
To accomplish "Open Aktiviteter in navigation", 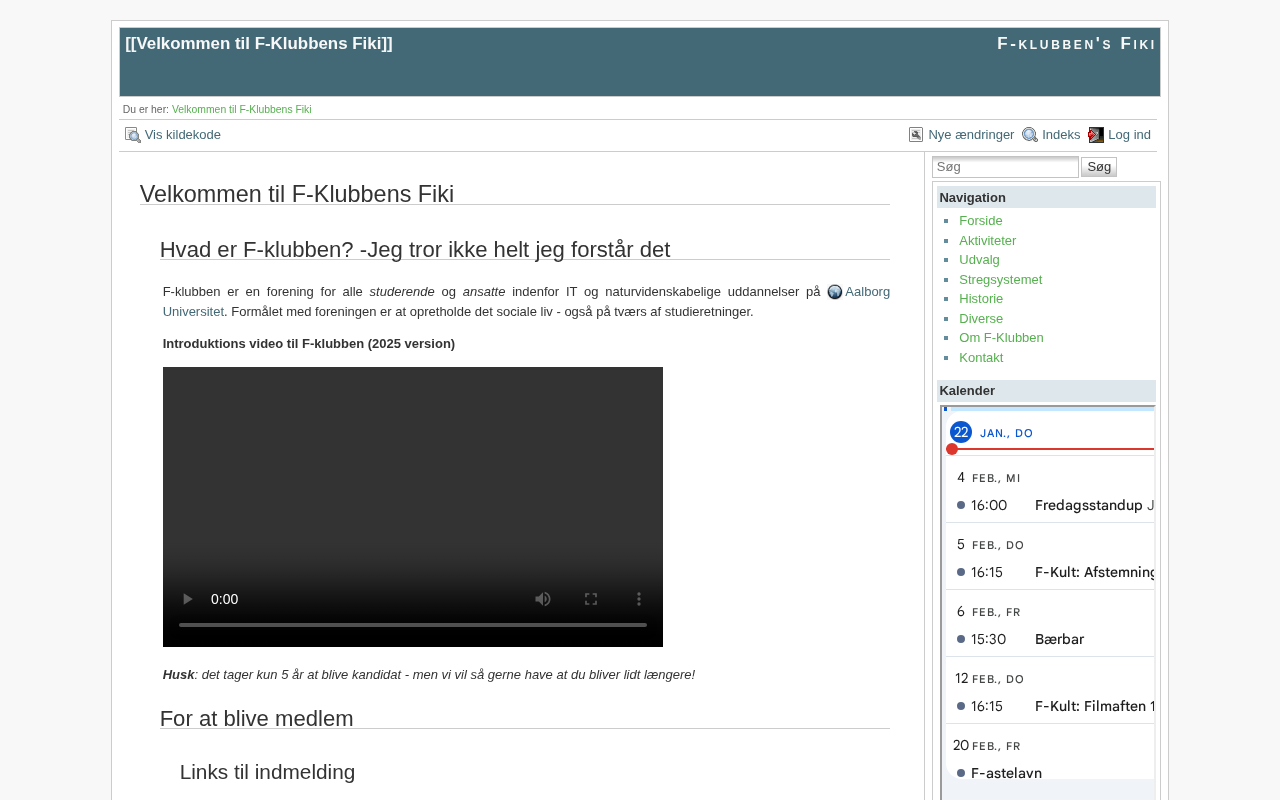I will click(988, 241).
